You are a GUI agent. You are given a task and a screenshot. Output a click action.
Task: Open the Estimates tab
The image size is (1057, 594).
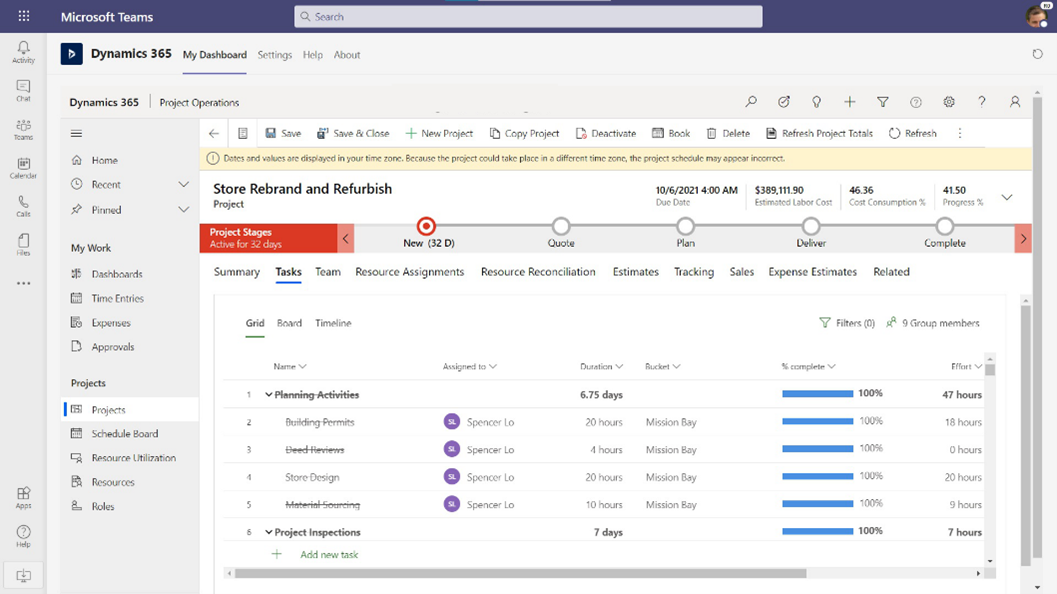(x=636, y=272)
